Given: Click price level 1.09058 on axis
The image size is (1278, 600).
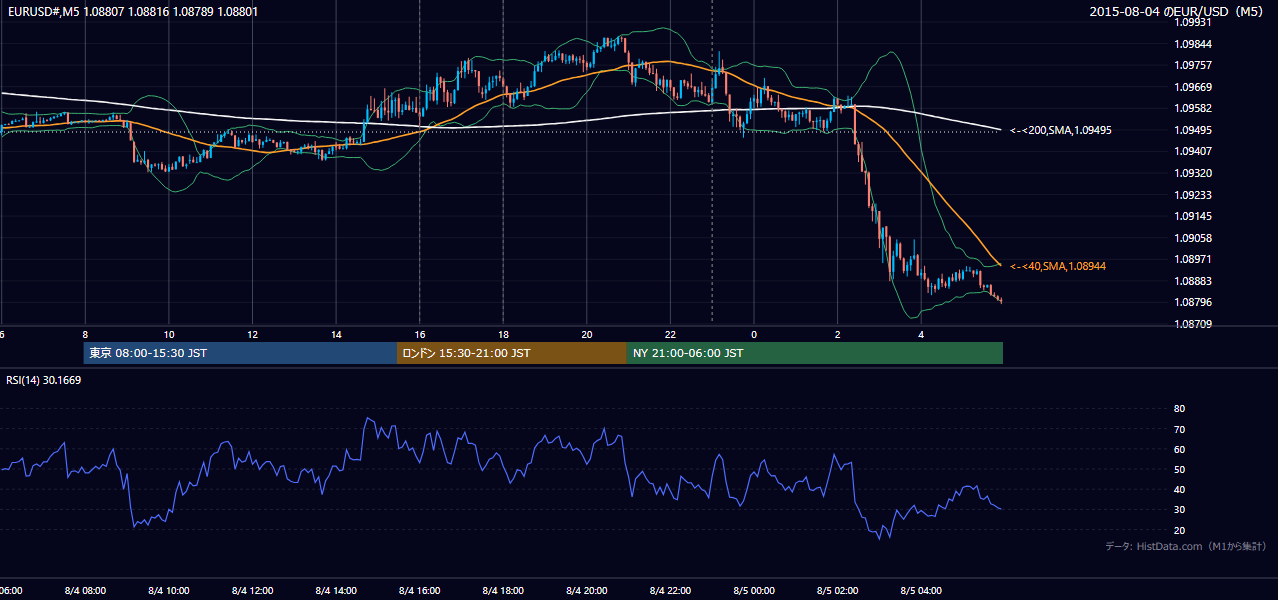Looking at the screenshot, I should point(1194,238).
